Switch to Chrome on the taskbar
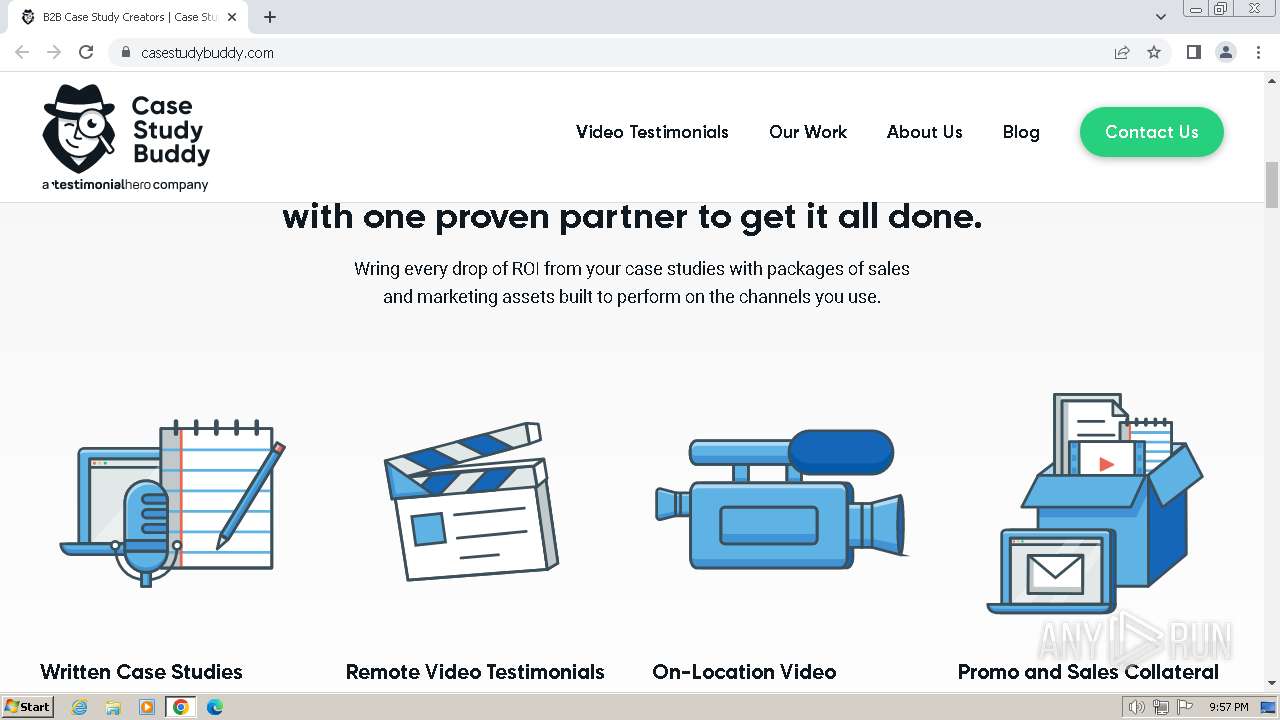 click(181, 707)
